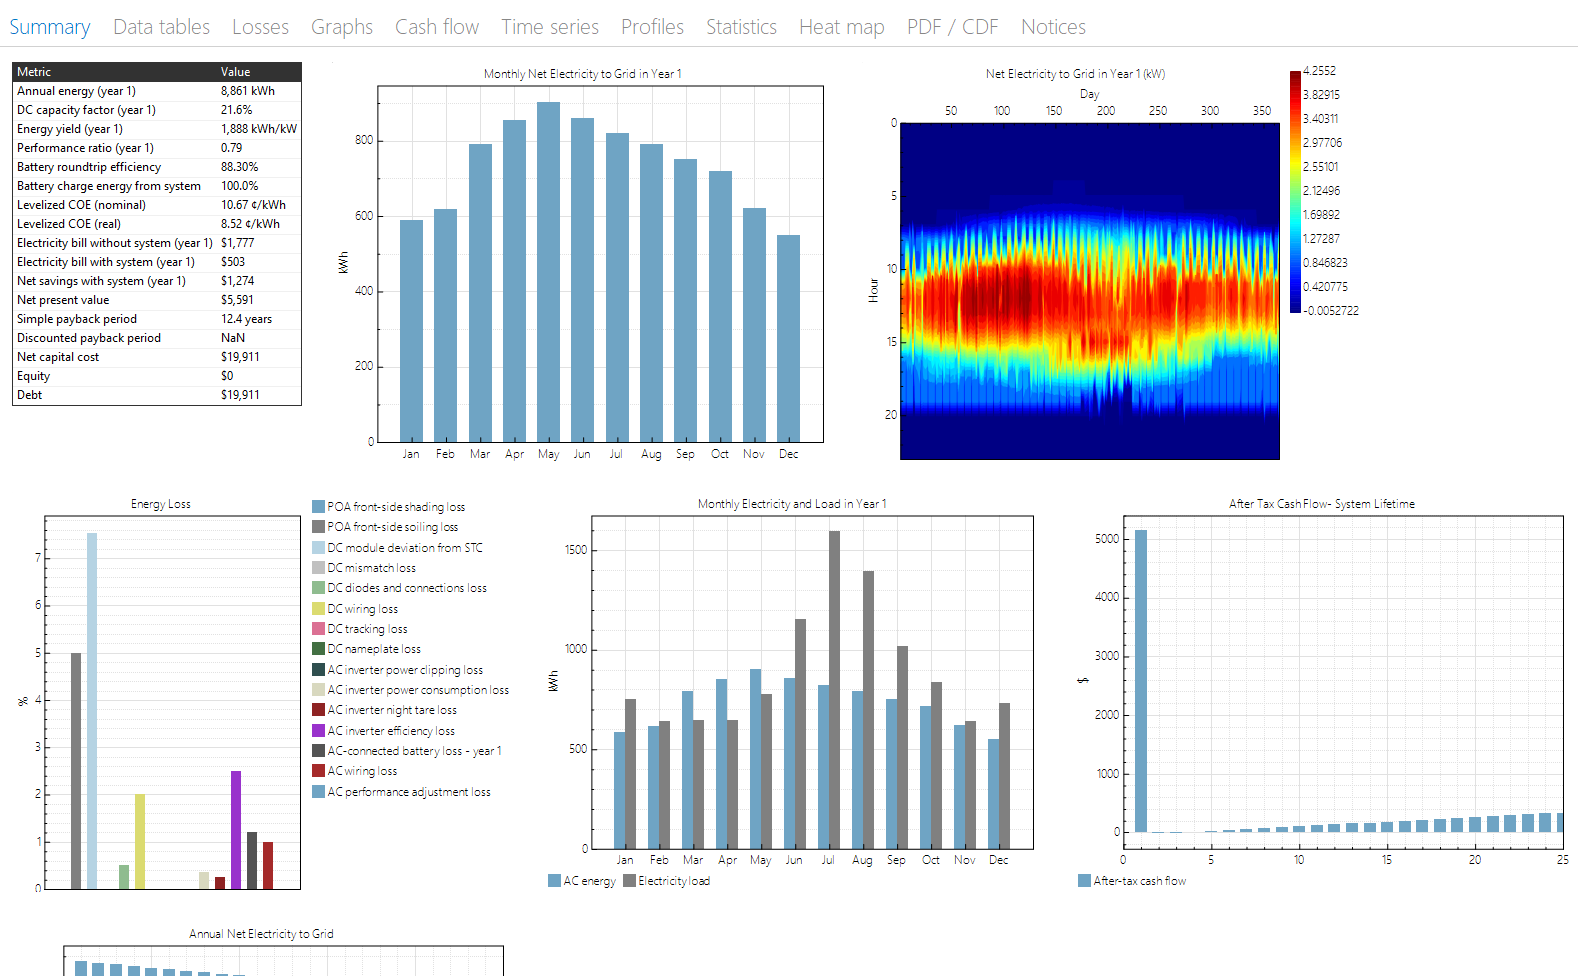Switch to the Data tables tab
Screen dimensions: 1578x976
tap(161, 27)
